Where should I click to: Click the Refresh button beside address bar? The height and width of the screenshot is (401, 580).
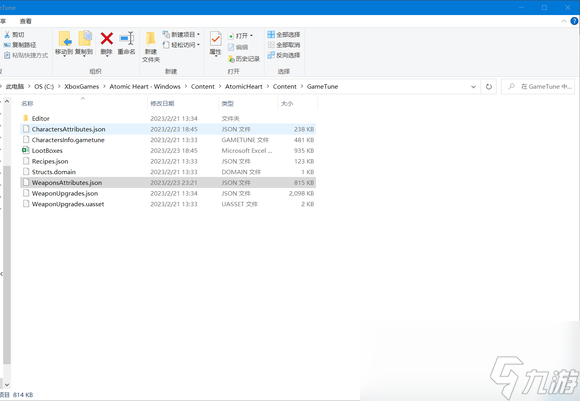(489, 87)
